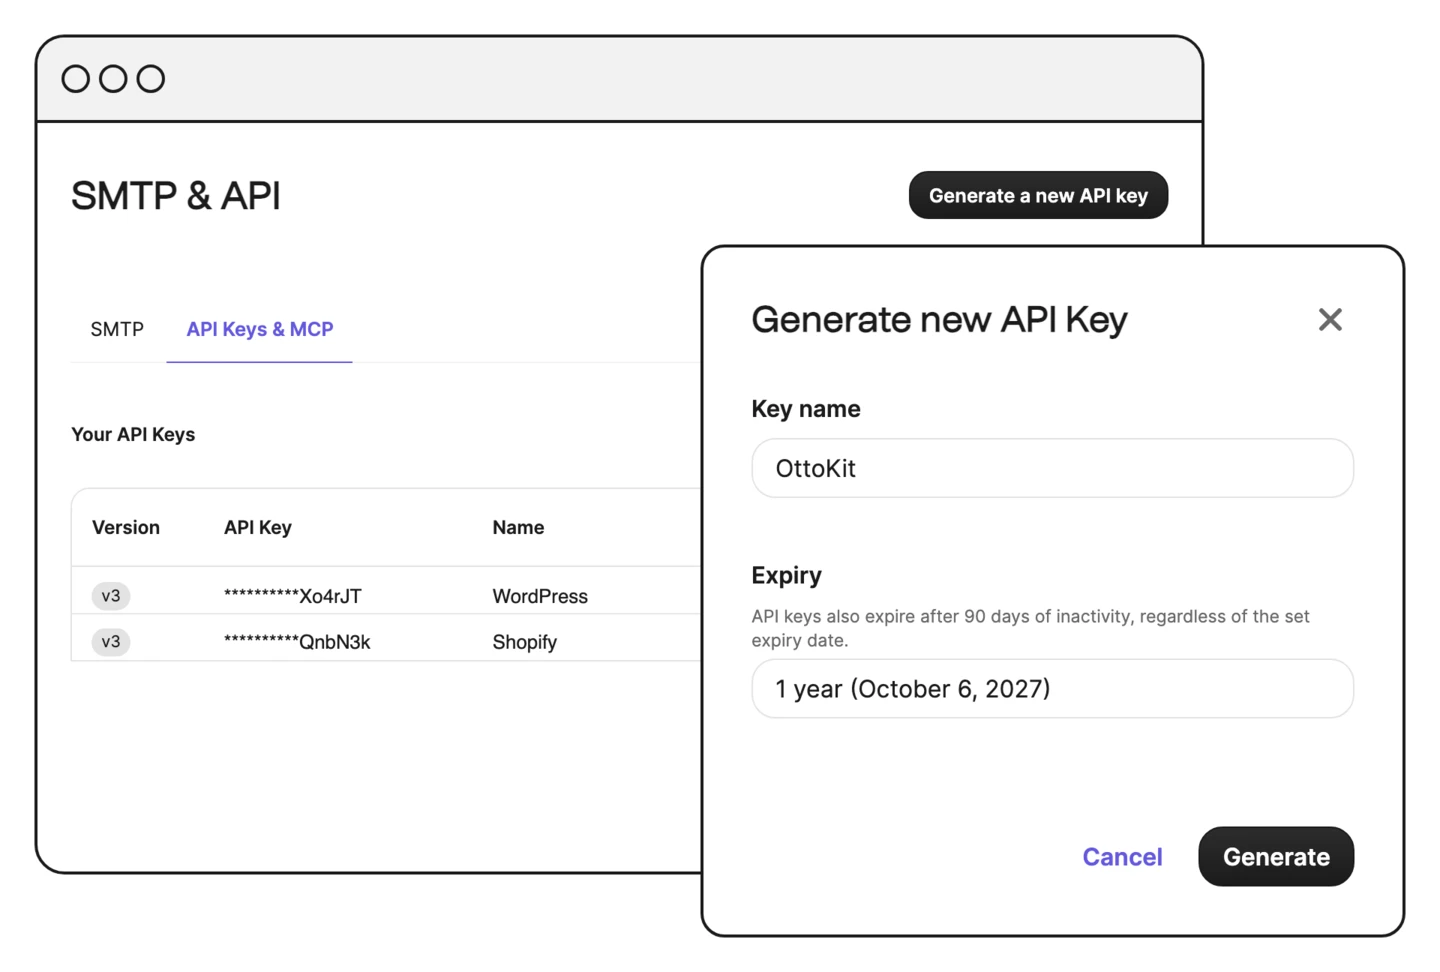Click the Generate button in dialog
The width and height of the screenshot is (1440, 972).
[x=1276, y=857]
